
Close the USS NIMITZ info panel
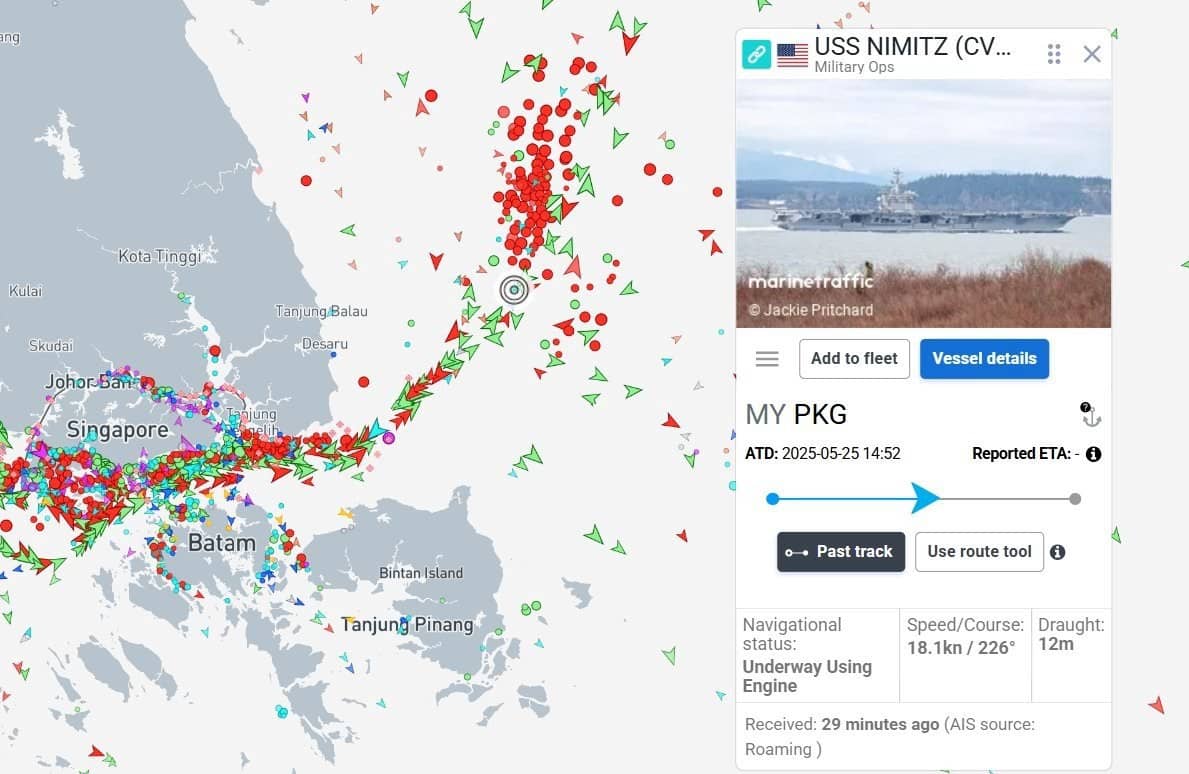click(1092, 54)
